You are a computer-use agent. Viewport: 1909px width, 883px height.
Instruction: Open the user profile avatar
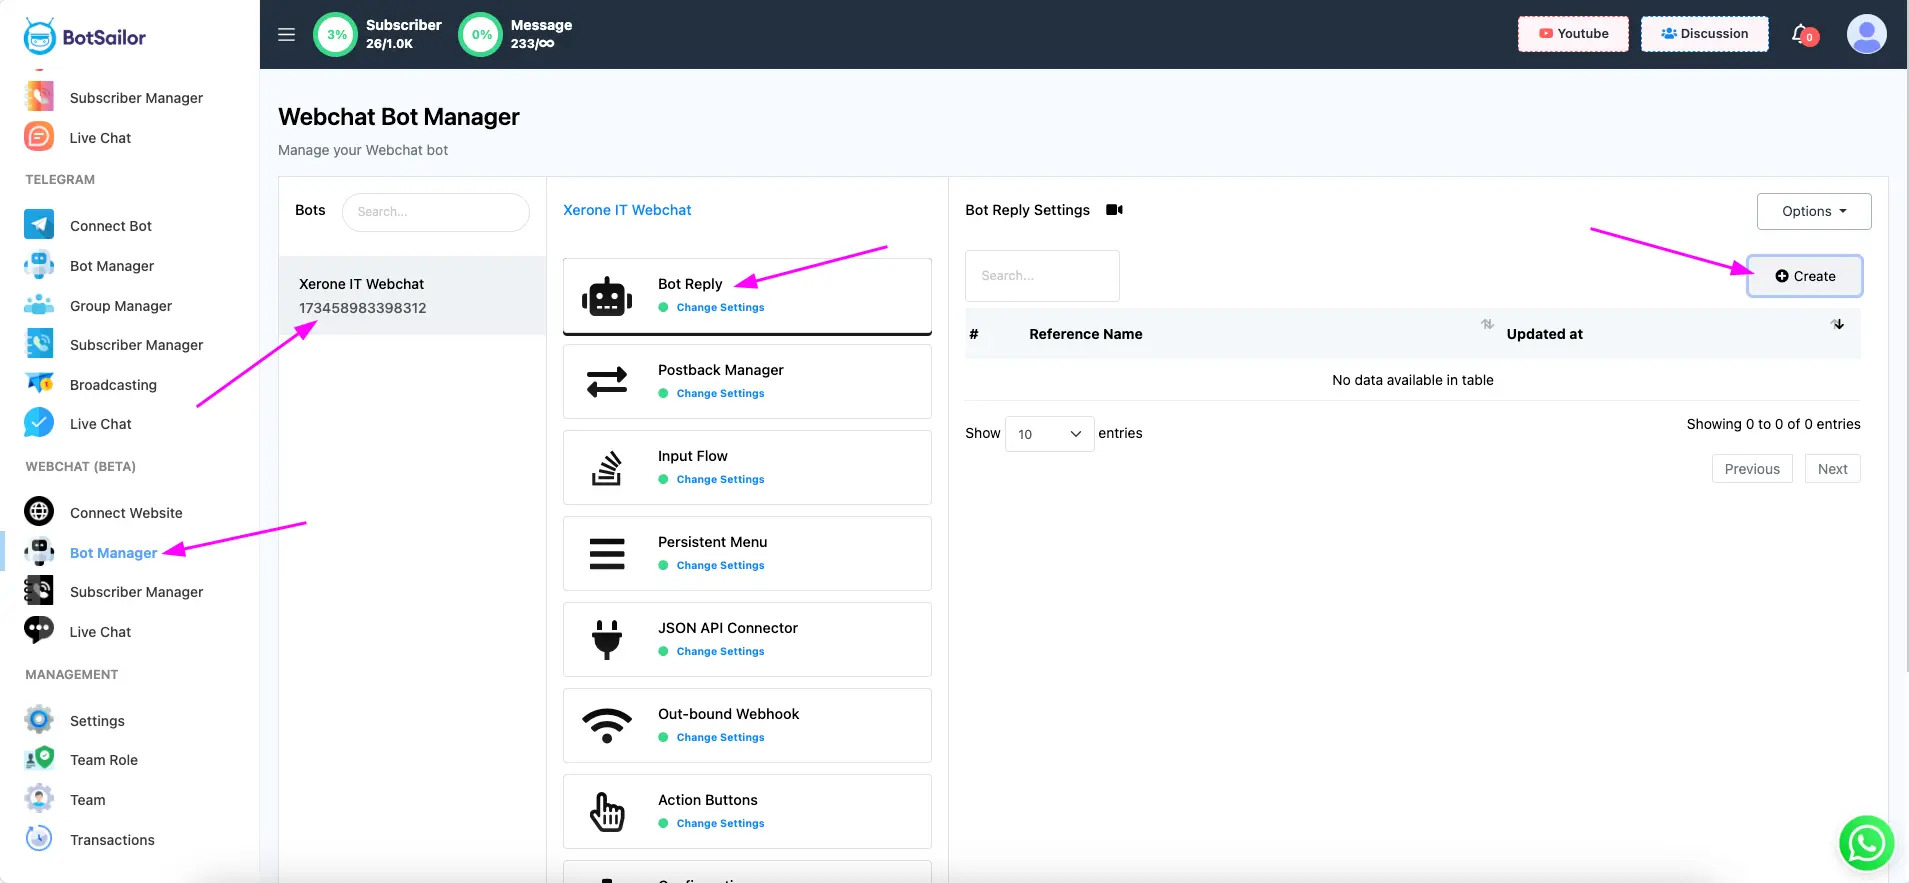coord(1866,34)
